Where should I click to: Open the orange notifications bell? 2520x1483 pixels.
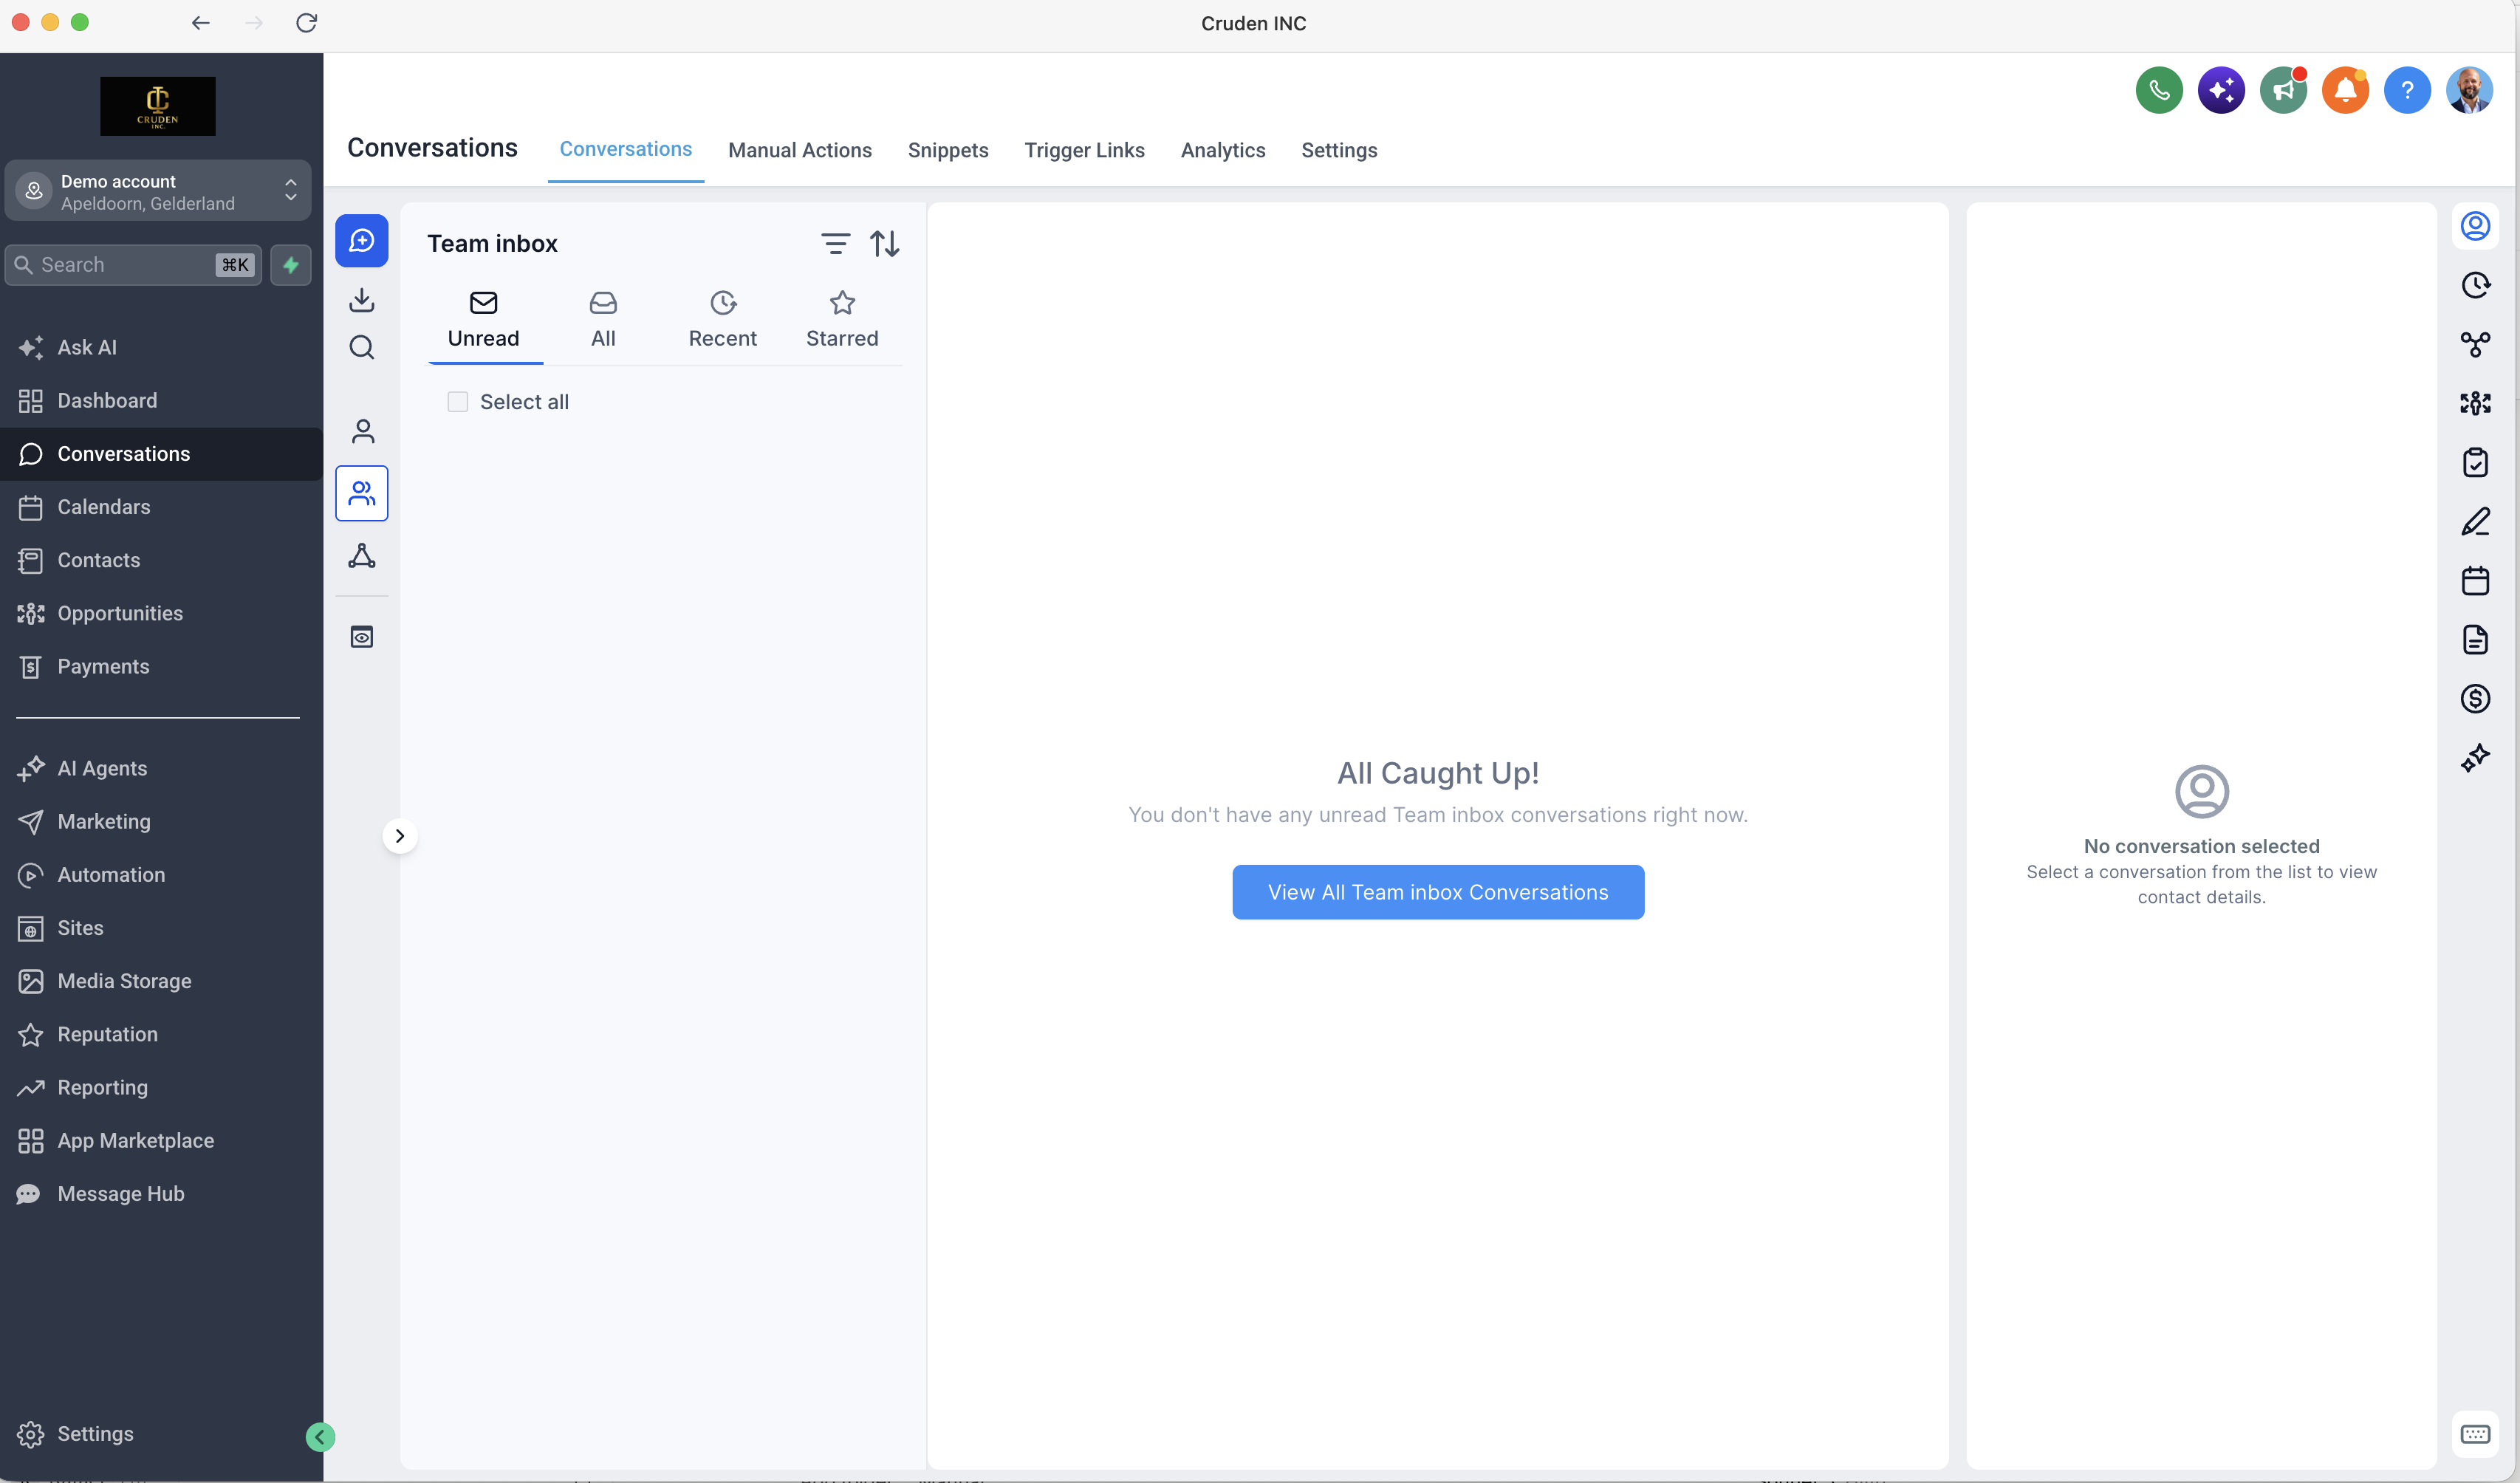(2345, 91)
